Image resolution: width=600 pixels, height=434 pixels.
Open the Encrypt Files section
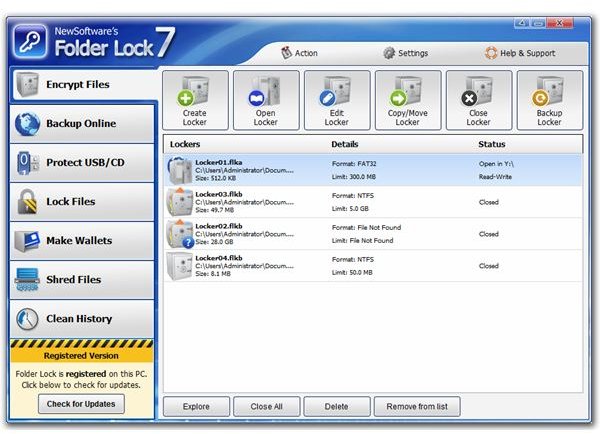point(83,85)
